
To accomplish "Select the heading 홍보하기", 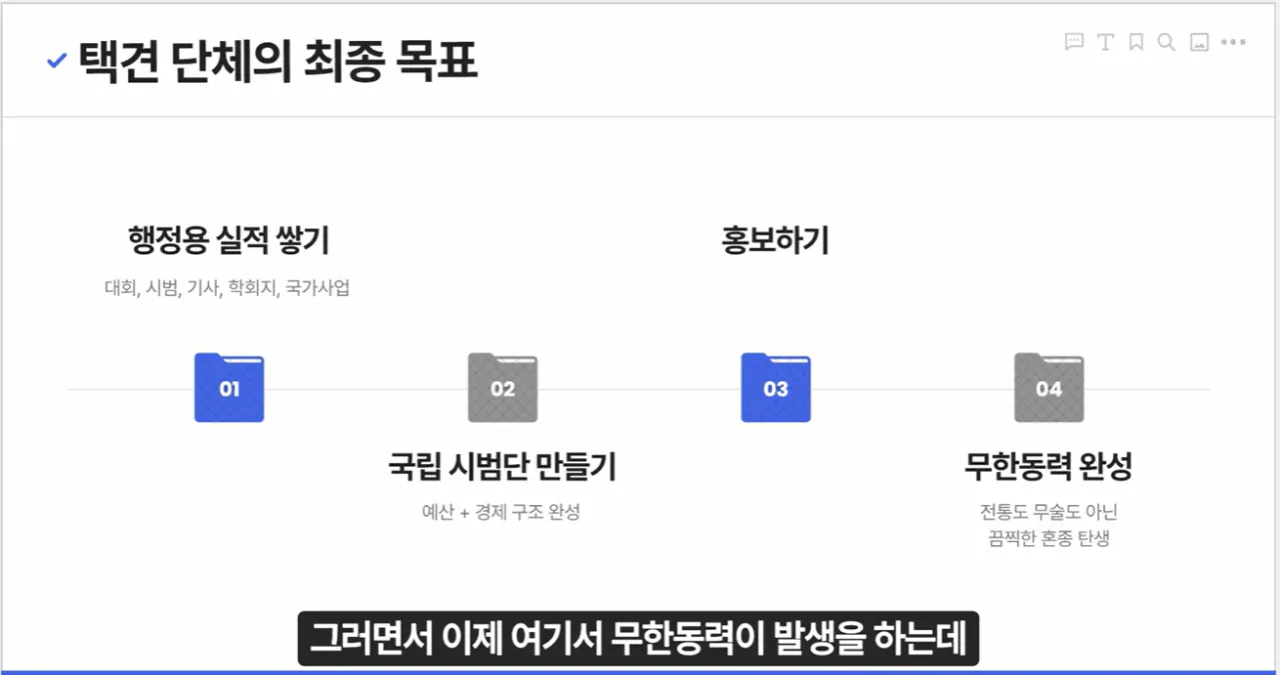I will click(775, 241).
